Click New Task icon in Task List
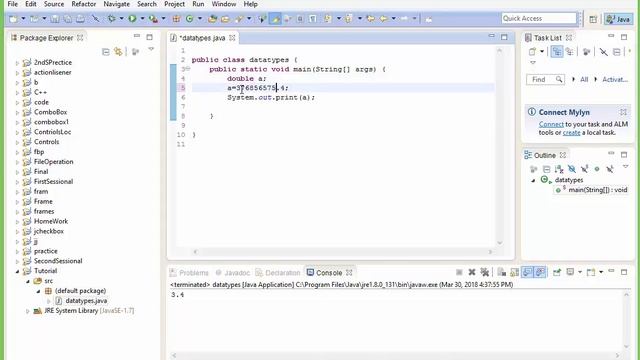Image resolution: width=640 pixels, height=360 pixels. pos(532,52)
